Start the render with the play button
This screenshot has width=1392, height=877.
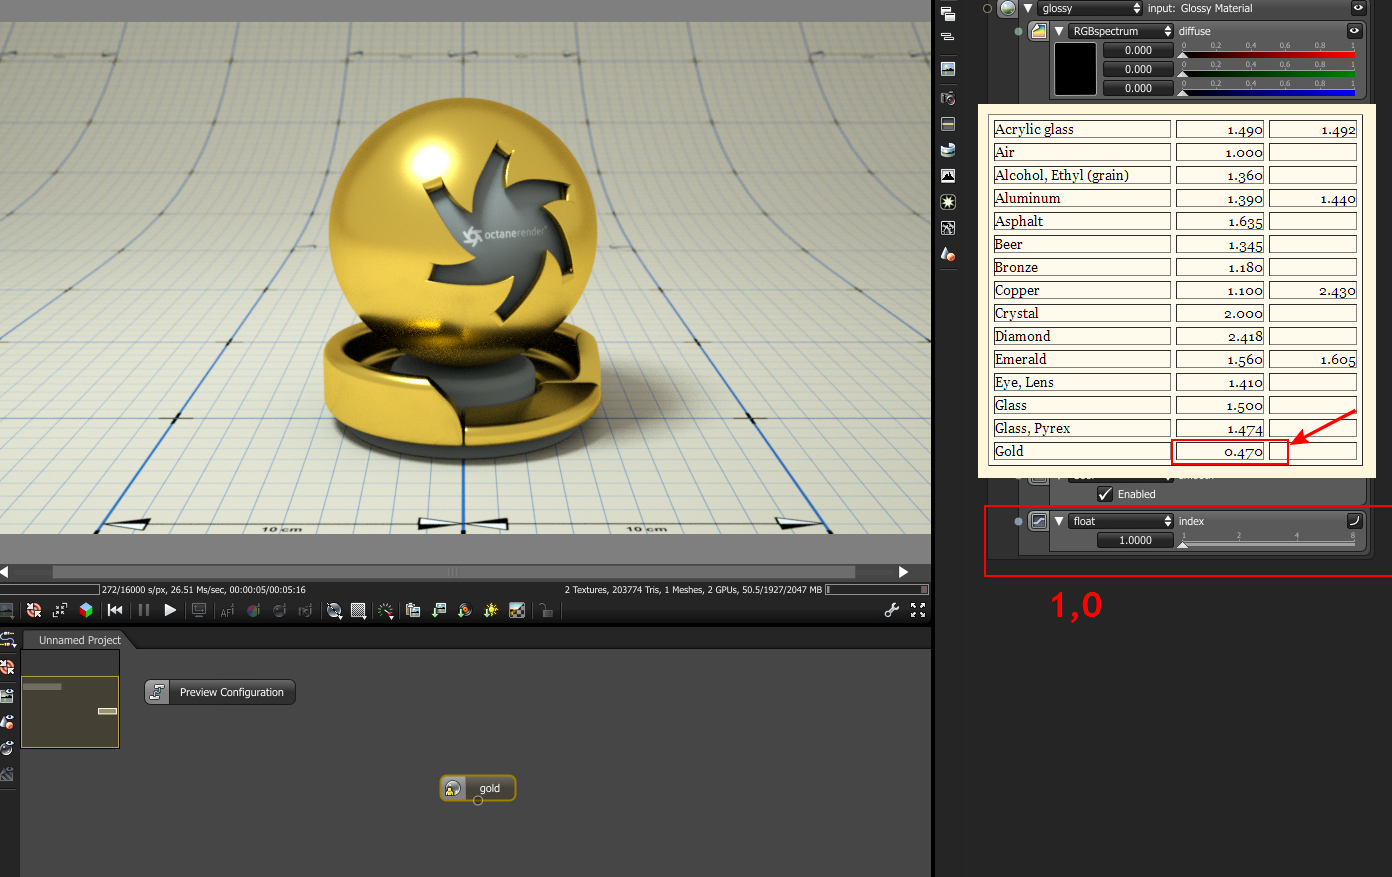click(x=170, y=610)
